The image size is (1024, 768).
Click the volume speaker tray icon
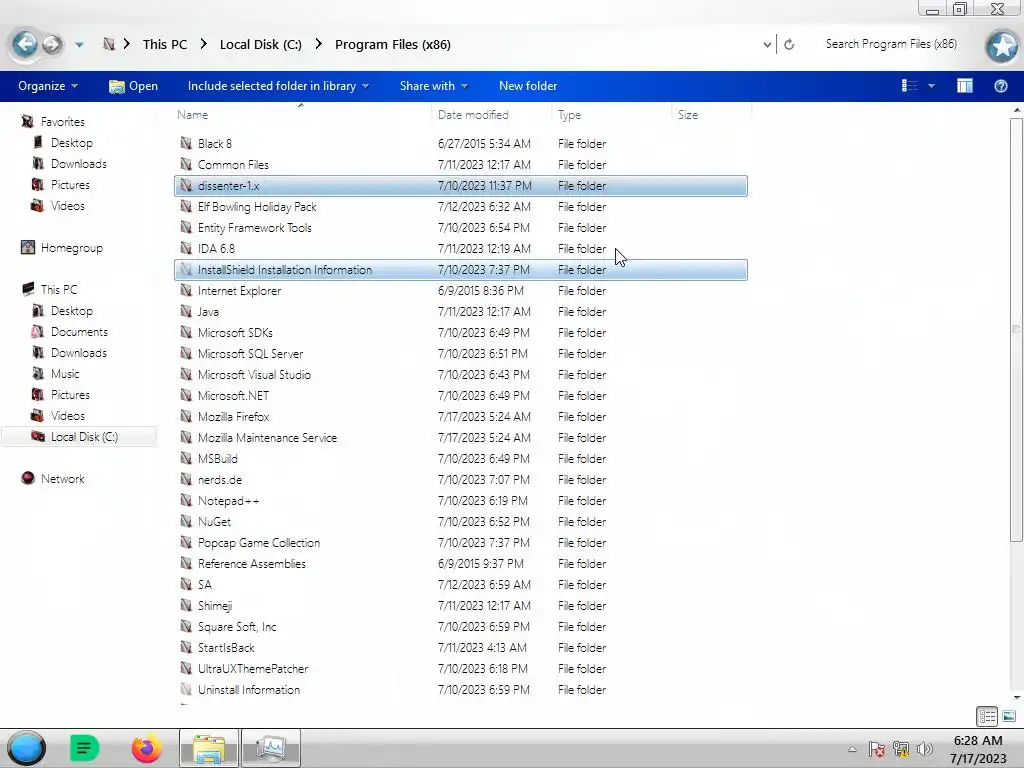coord(924,749)
